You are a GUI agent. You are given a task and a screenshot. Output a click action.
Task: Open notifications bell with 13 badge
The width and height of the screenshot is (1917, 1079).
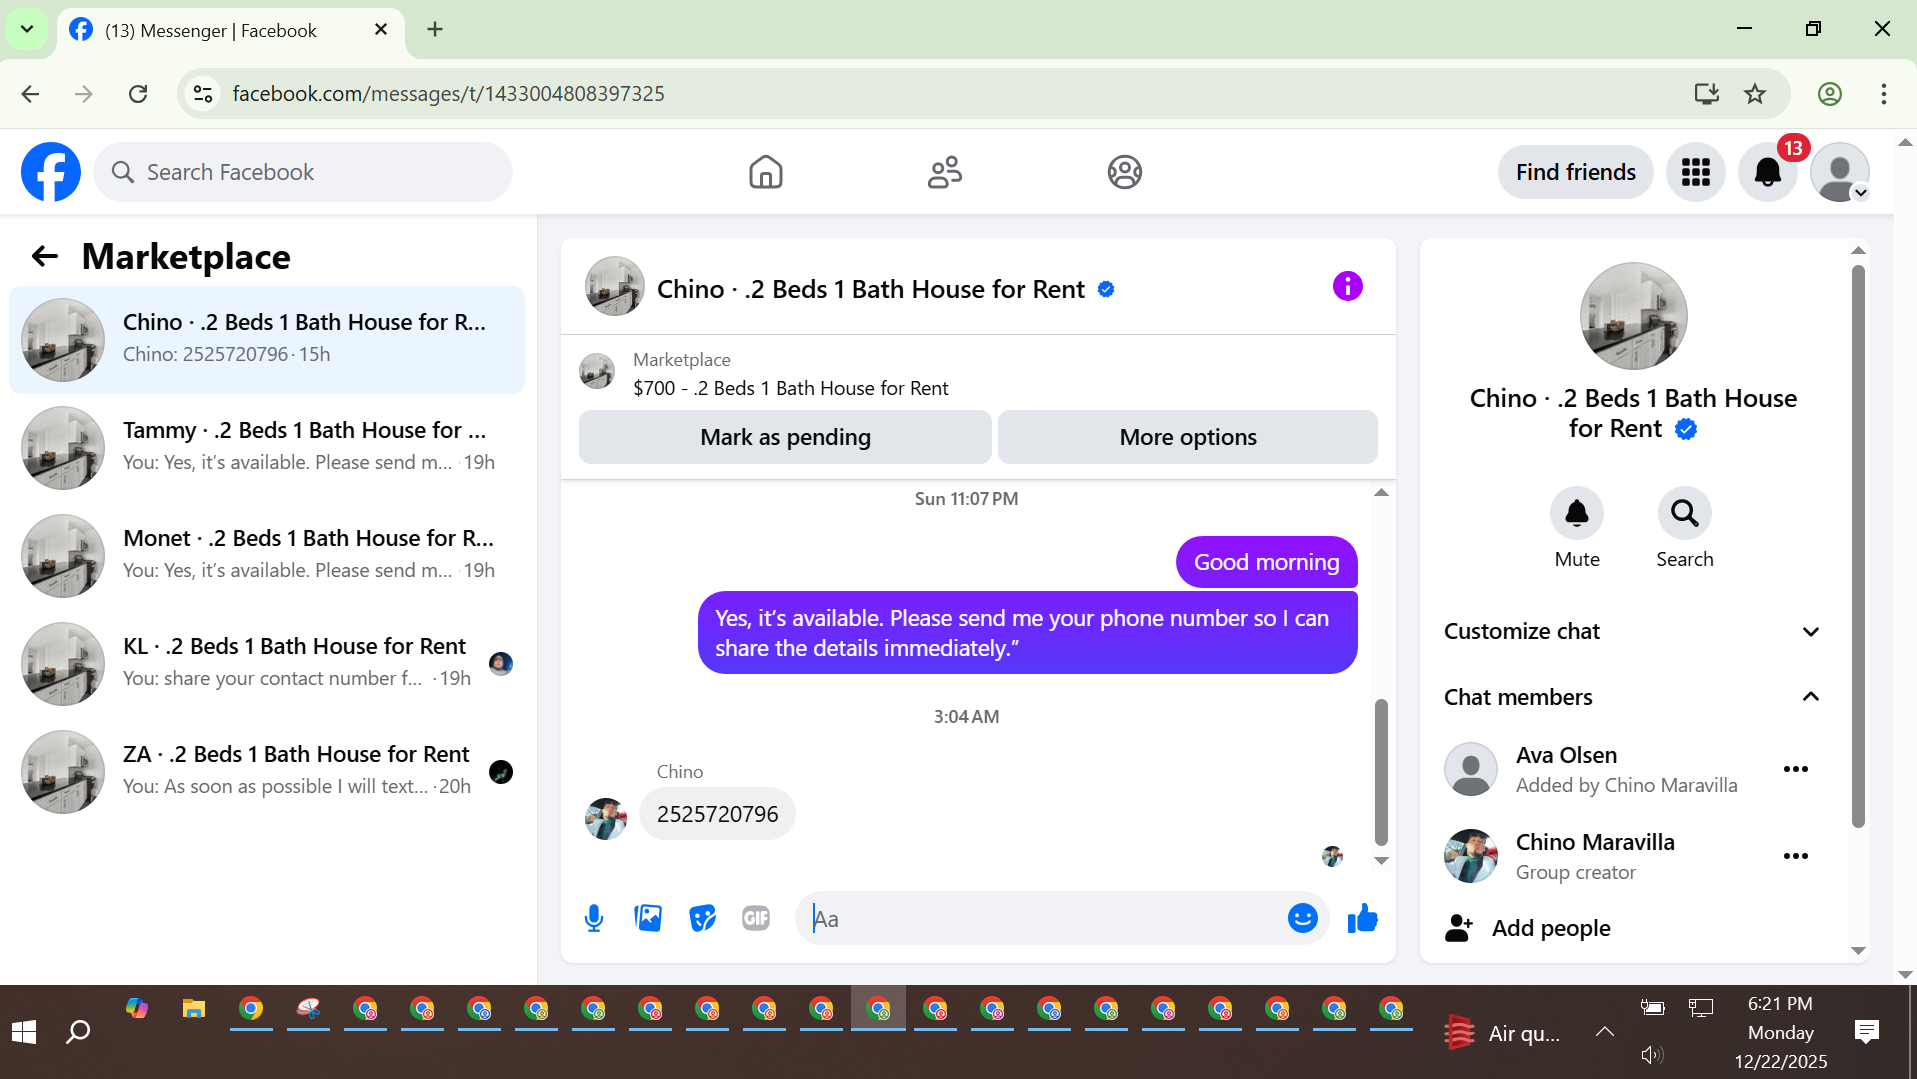1768,172
